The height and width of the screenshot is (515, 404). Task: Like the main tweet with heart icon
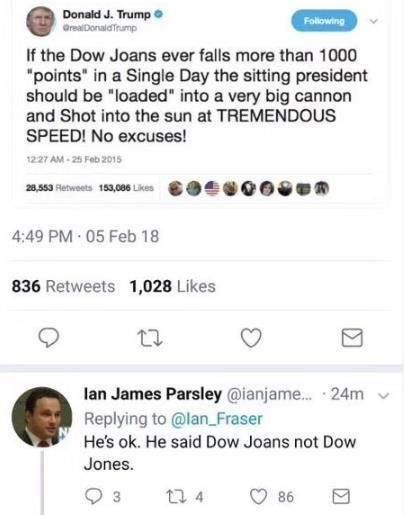251,338
